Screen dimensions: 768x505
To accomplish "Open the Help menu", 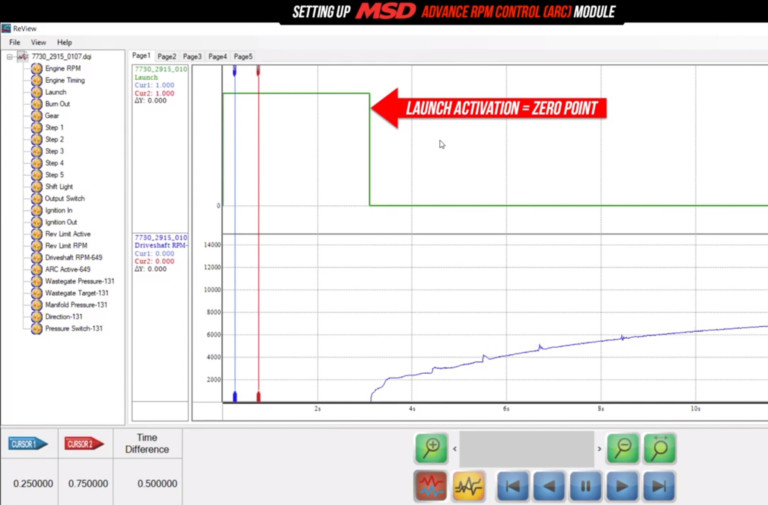I will pos(64,42).
